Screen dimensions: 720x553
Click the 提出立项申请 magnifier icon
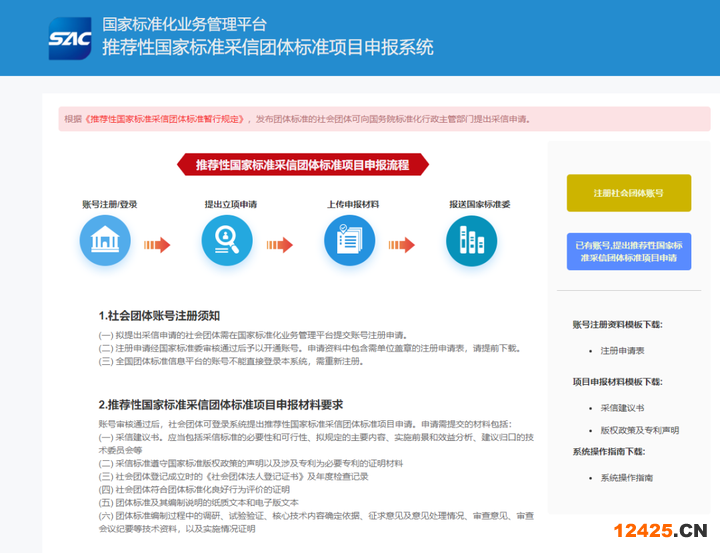coord(226,241)
